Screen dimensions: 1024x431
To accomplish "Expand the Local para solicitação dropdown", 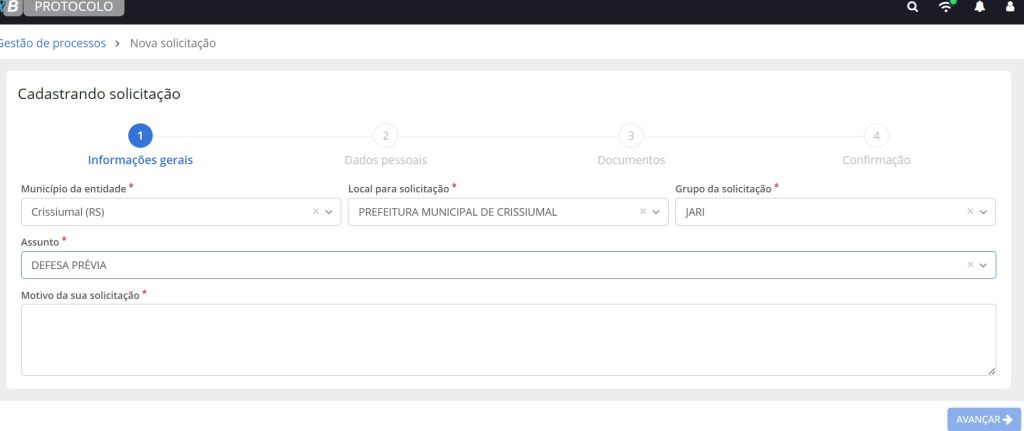I will point(656,212).
